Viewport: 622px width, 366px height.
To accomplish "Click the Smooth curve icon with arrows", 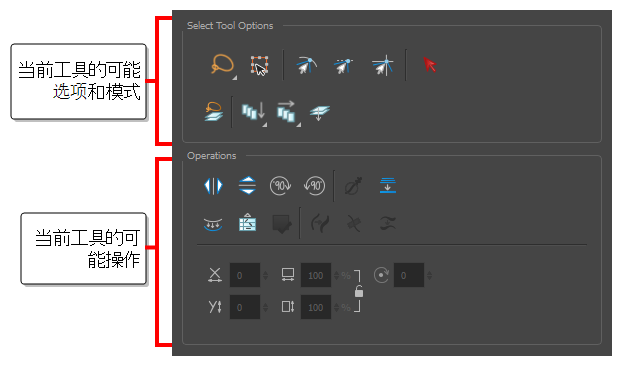I will pos(213,224).
